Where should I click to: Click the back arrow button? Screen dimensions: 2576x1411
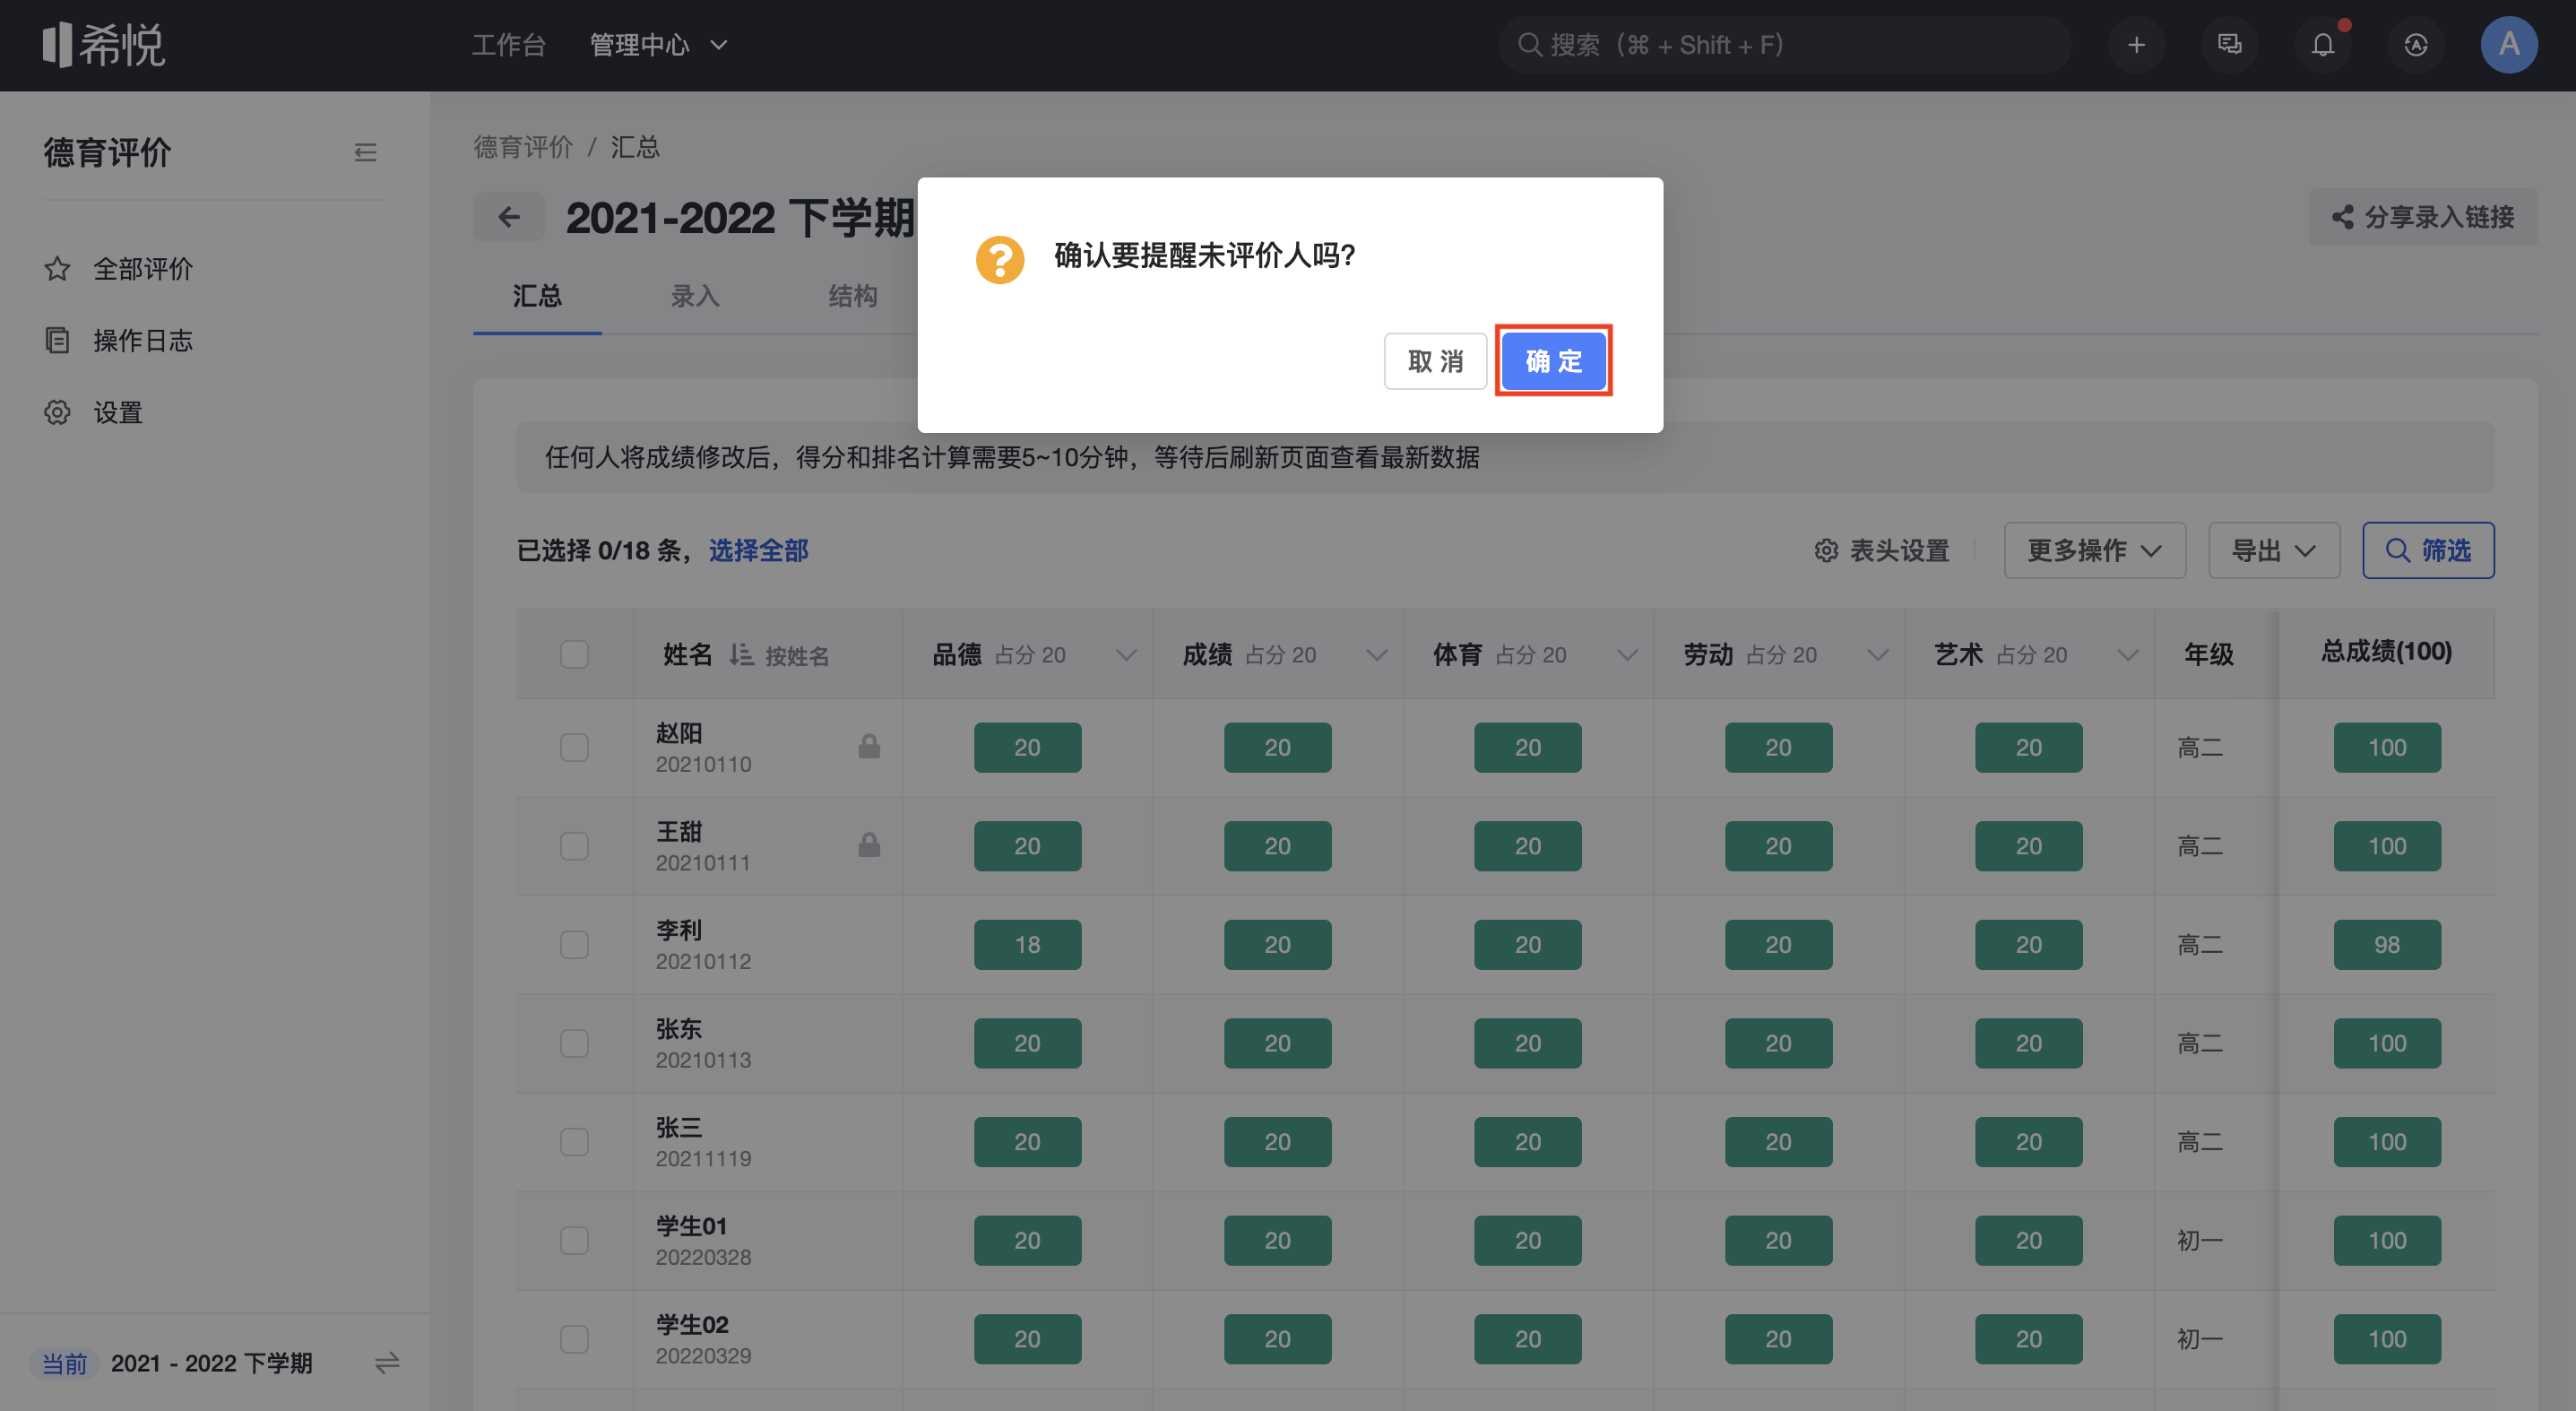pos(509,217)
